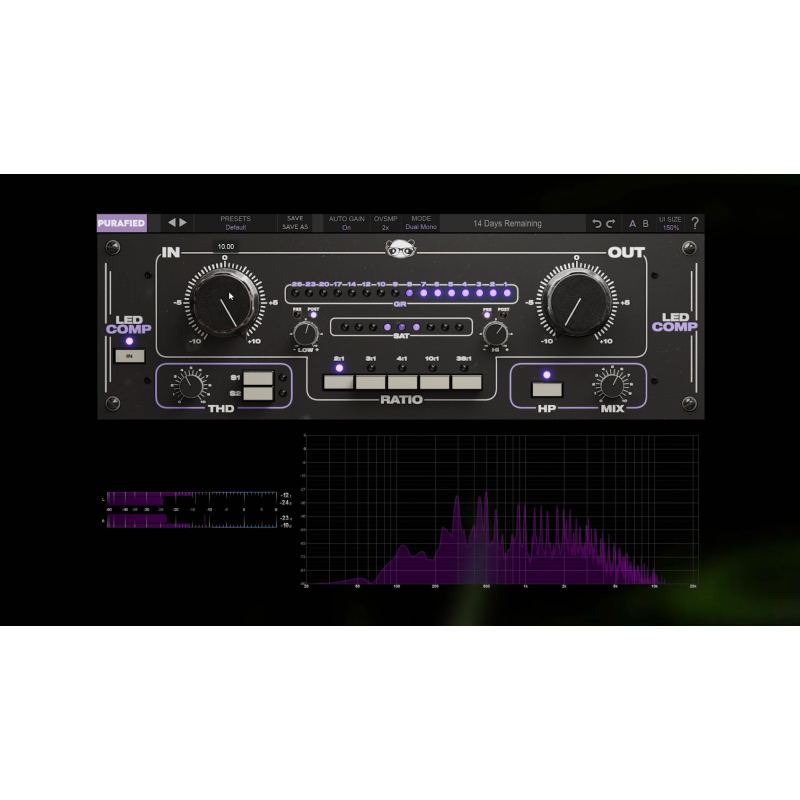The width and height of the screenshot is (800, 800).
Task: Select the 10:1 ratio button
Action: click(x=434, y=382)
